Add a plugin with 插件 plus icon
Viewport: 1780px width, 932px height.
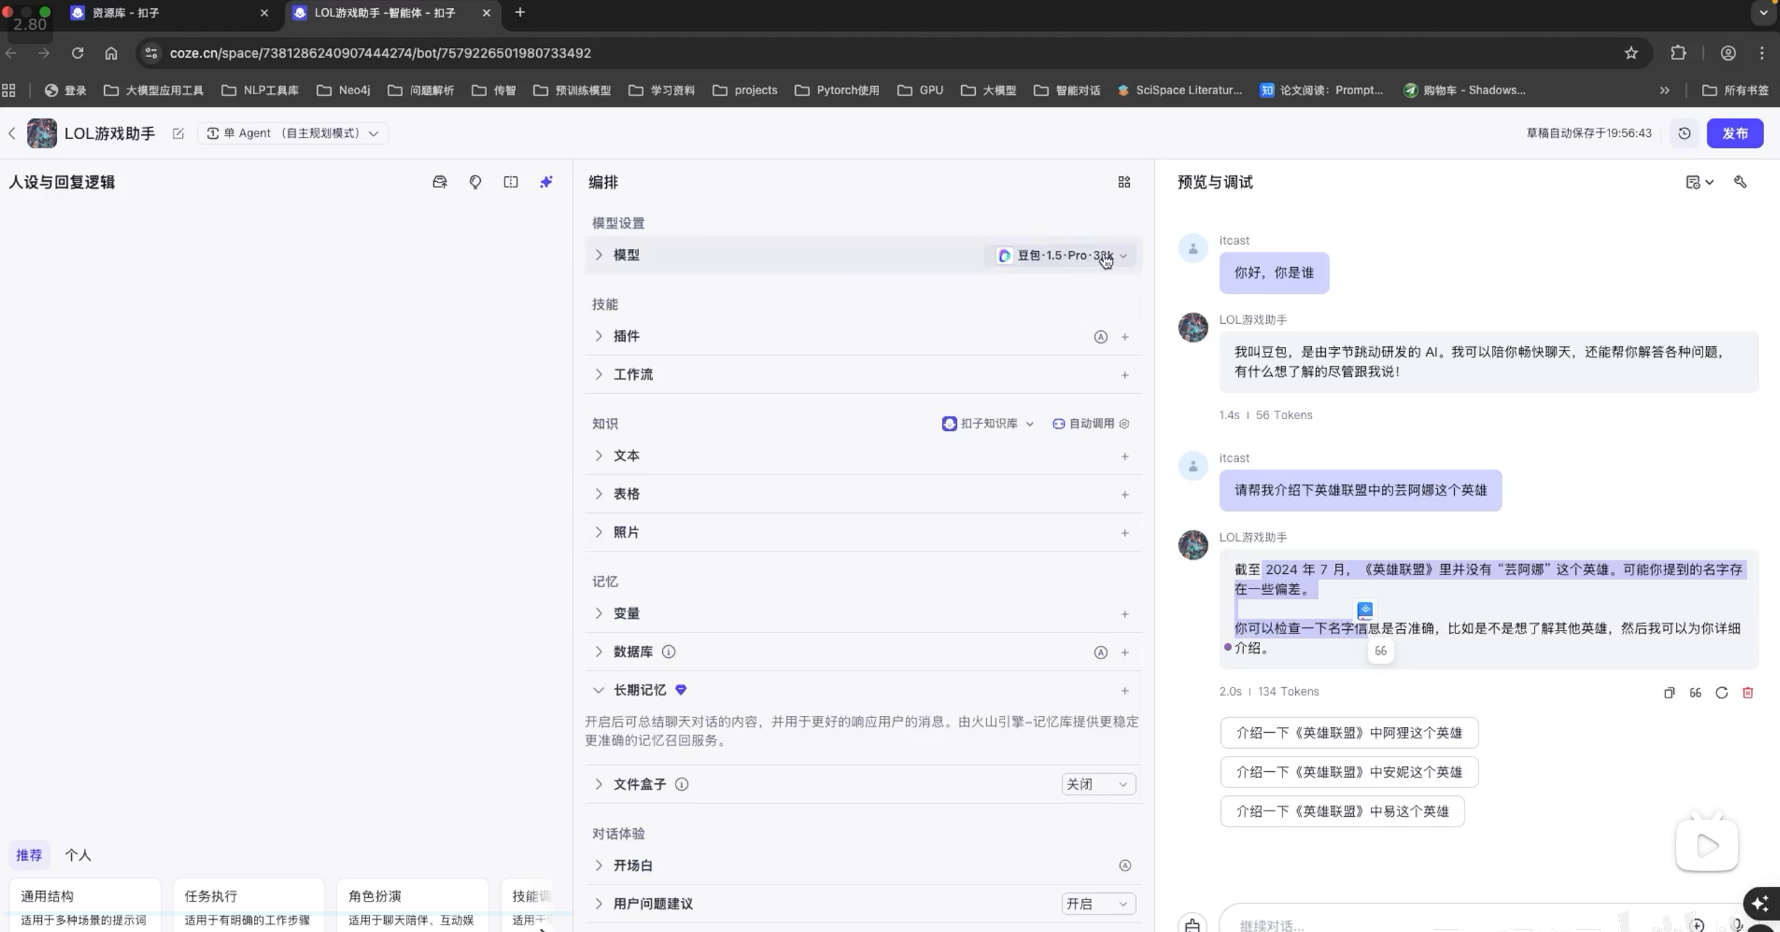[1125, 337]
